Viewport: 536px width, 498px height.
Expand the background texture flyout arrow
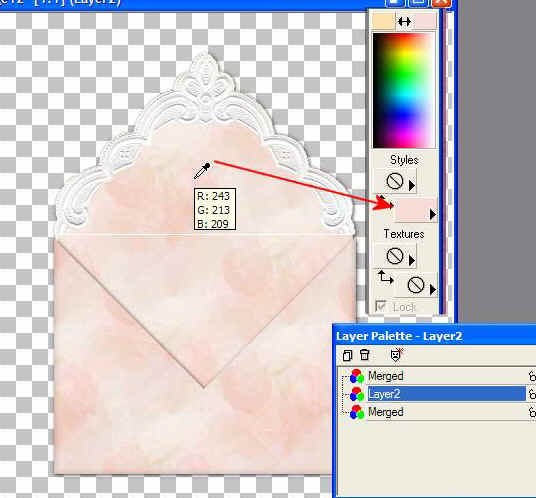(433, 290)
